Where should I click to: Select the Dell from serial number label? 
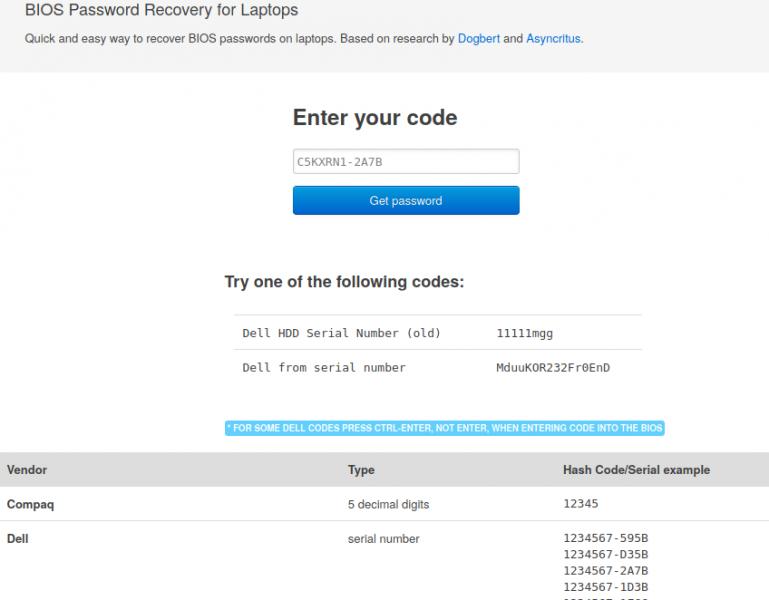tap(324, 367)
